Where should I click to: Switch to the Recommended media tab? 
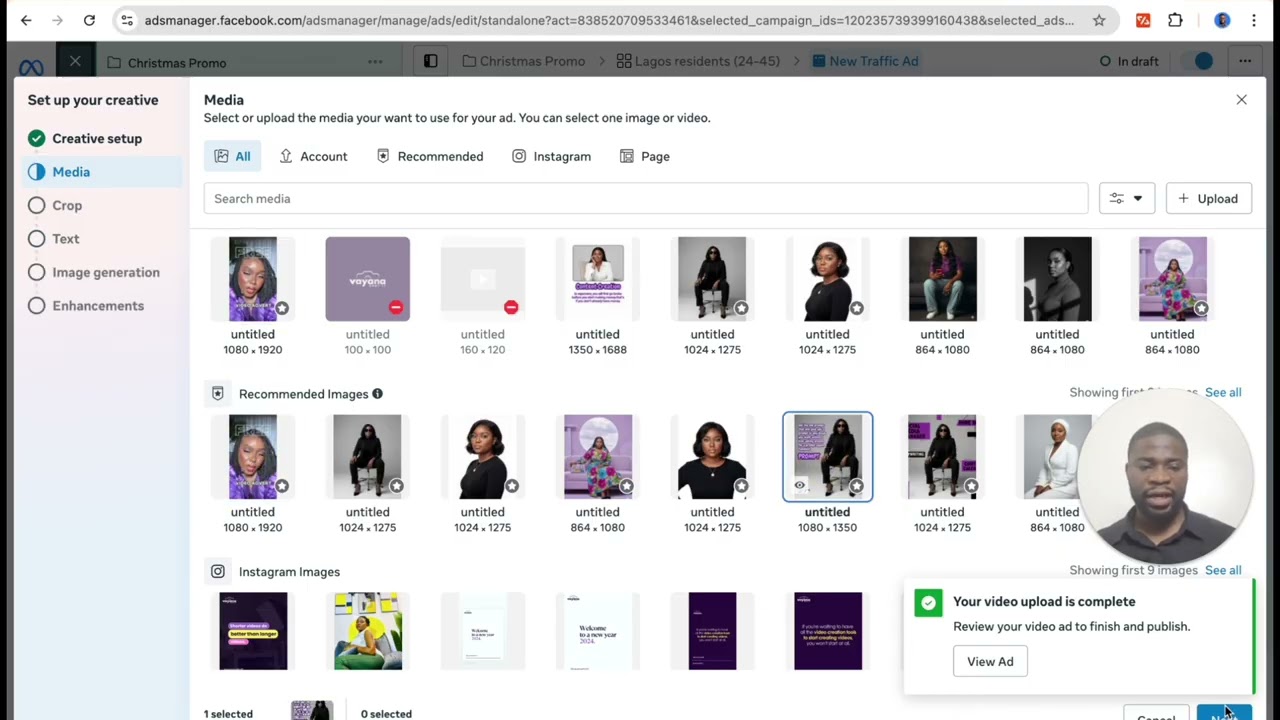(430, 156)
